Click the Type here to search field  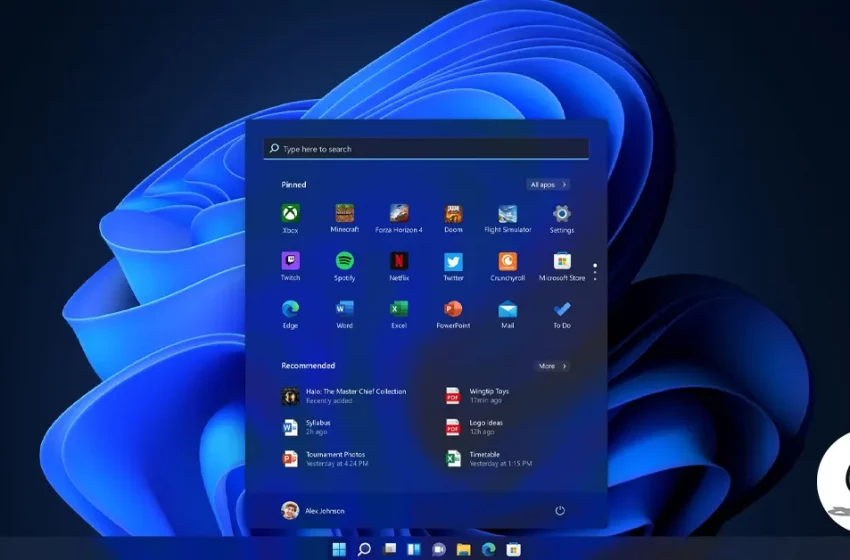tap(426, 149)
